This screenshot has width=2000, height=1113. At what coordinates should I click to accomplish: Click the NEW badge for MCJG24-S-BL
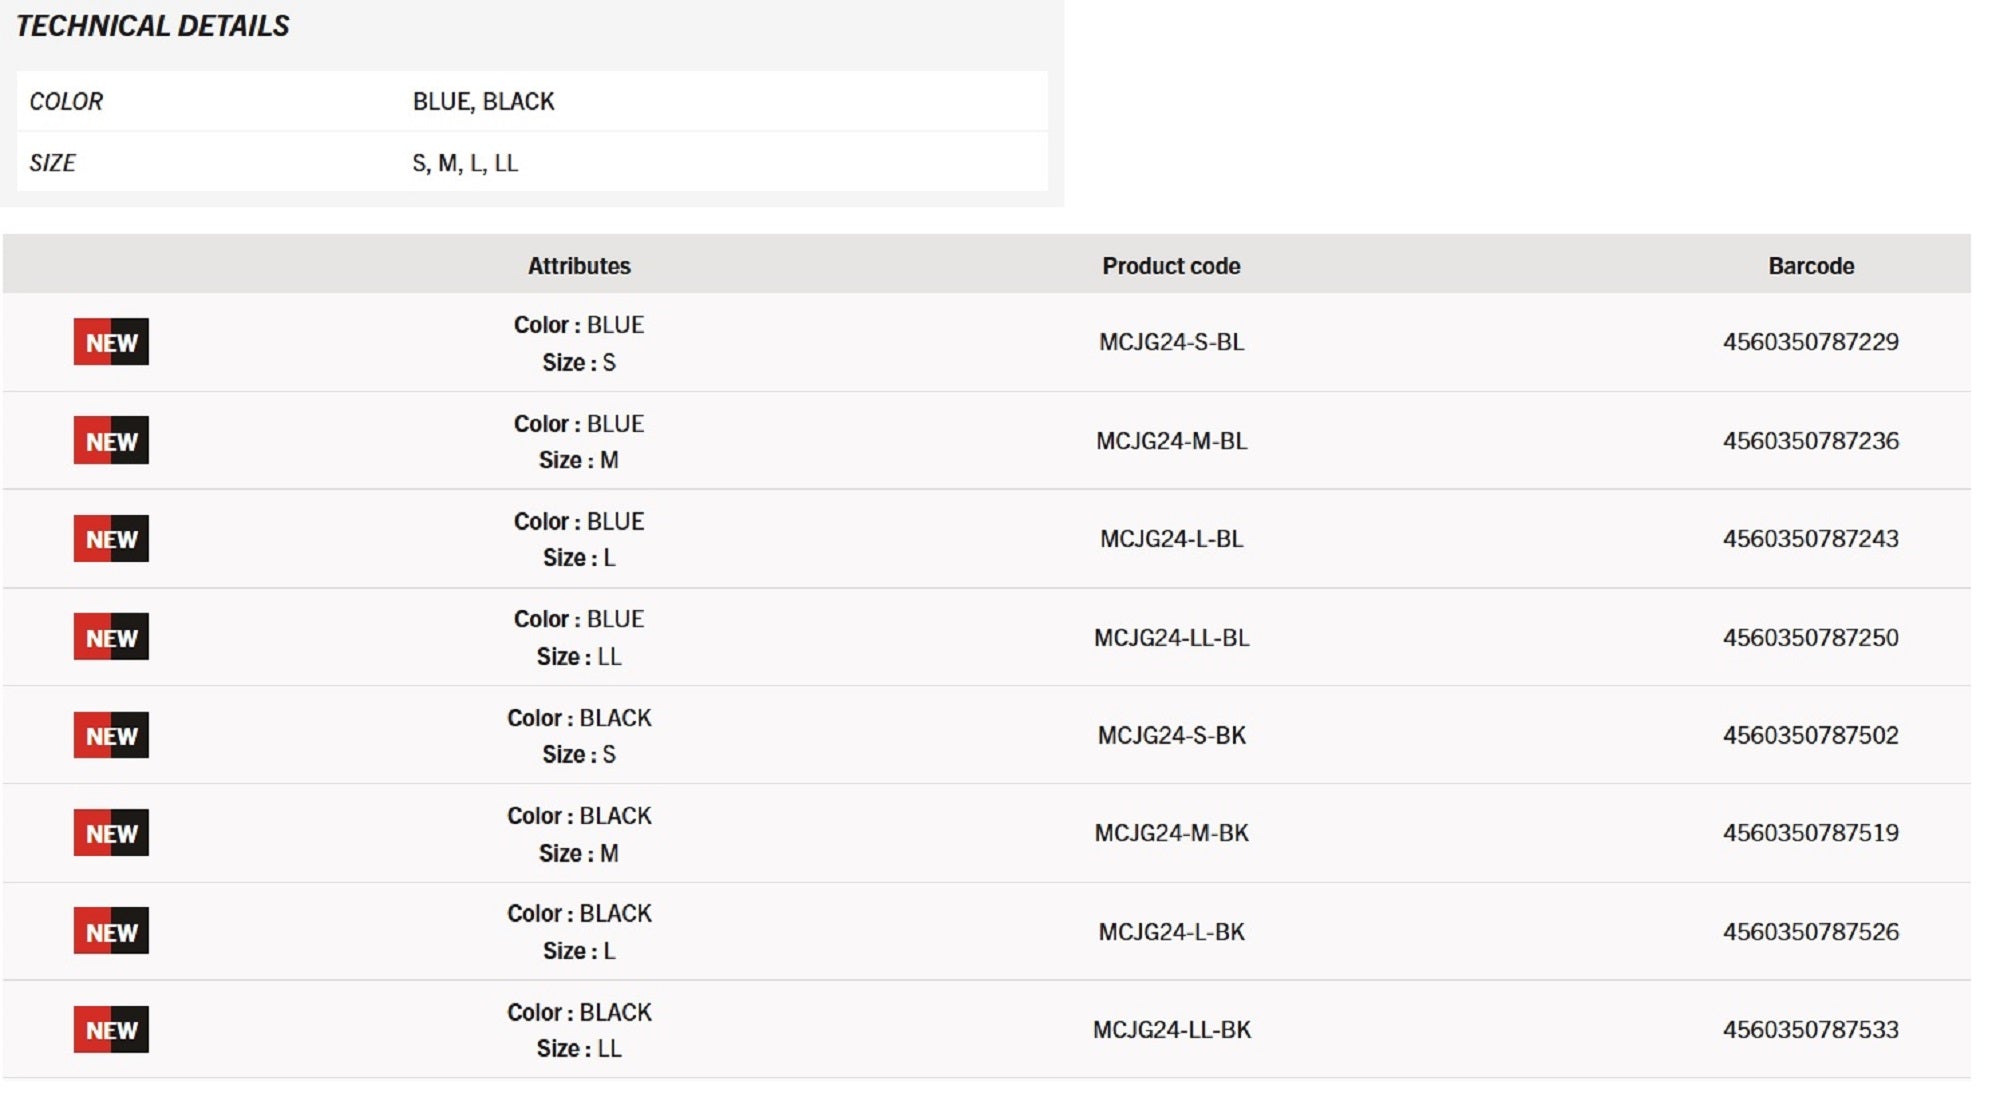pyautogui.click(x=111, y=342)
